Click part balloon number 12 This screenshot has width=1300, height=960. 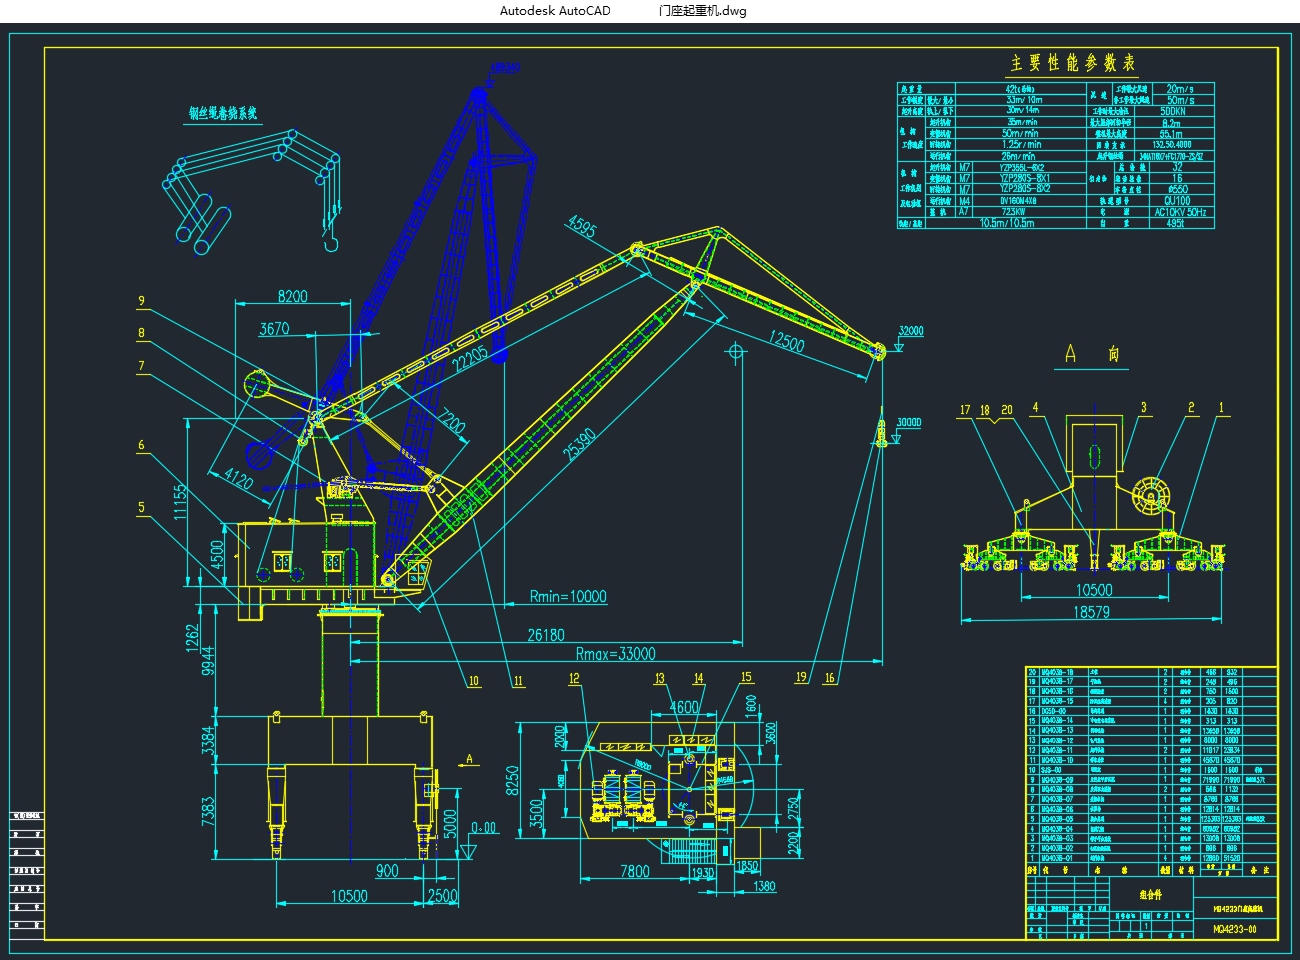pyautogui.click(x=574, y=679)
